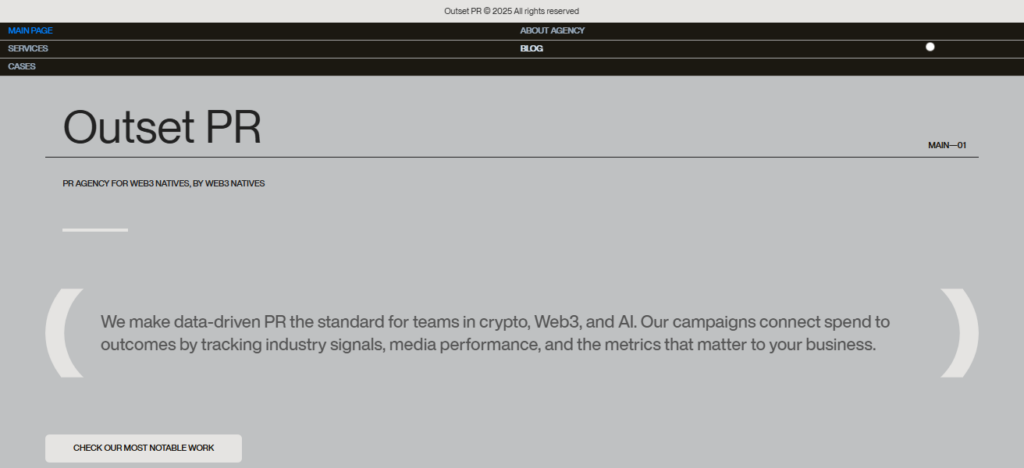The image size is (1024, 468).
Task: Open the Cases navigation link
Action: [x=22, y=67]
